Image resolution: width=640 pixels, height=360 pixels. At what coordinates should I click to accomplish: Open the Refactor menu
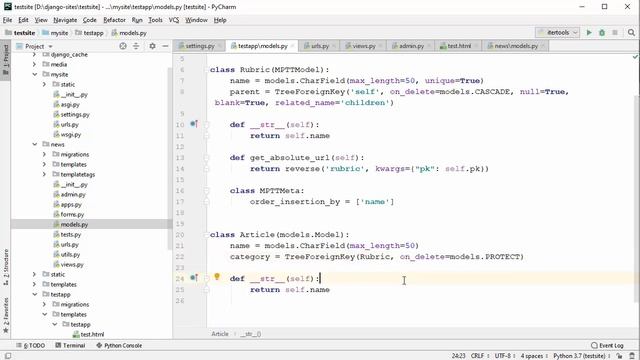[114, 20]
